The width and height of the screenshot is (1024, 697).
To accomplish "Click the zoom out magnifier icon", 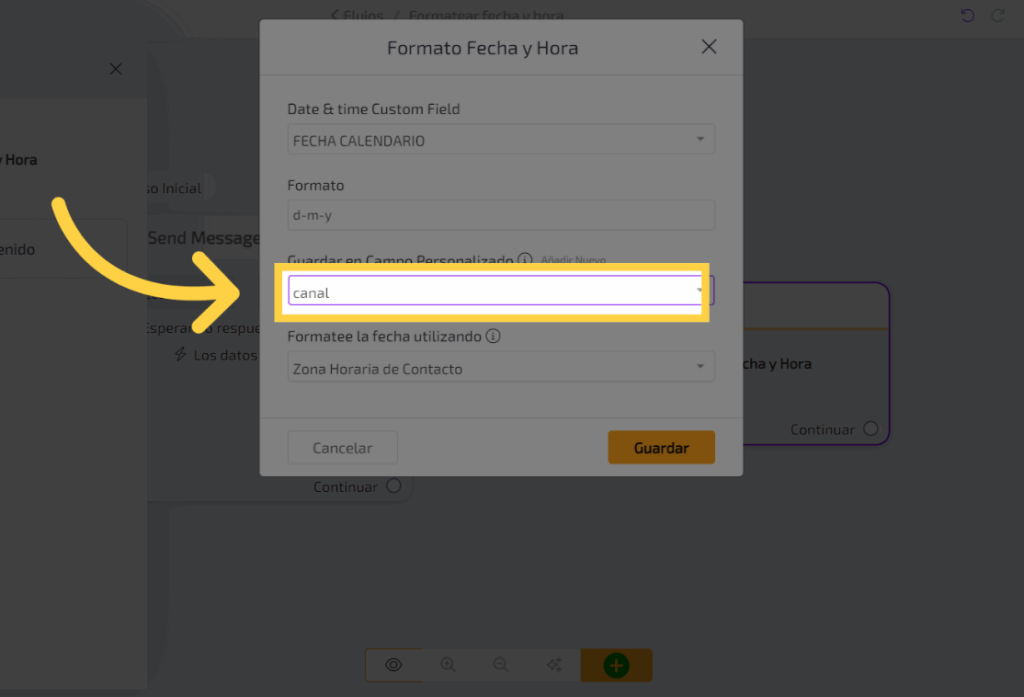I will (x=501, y=665).
